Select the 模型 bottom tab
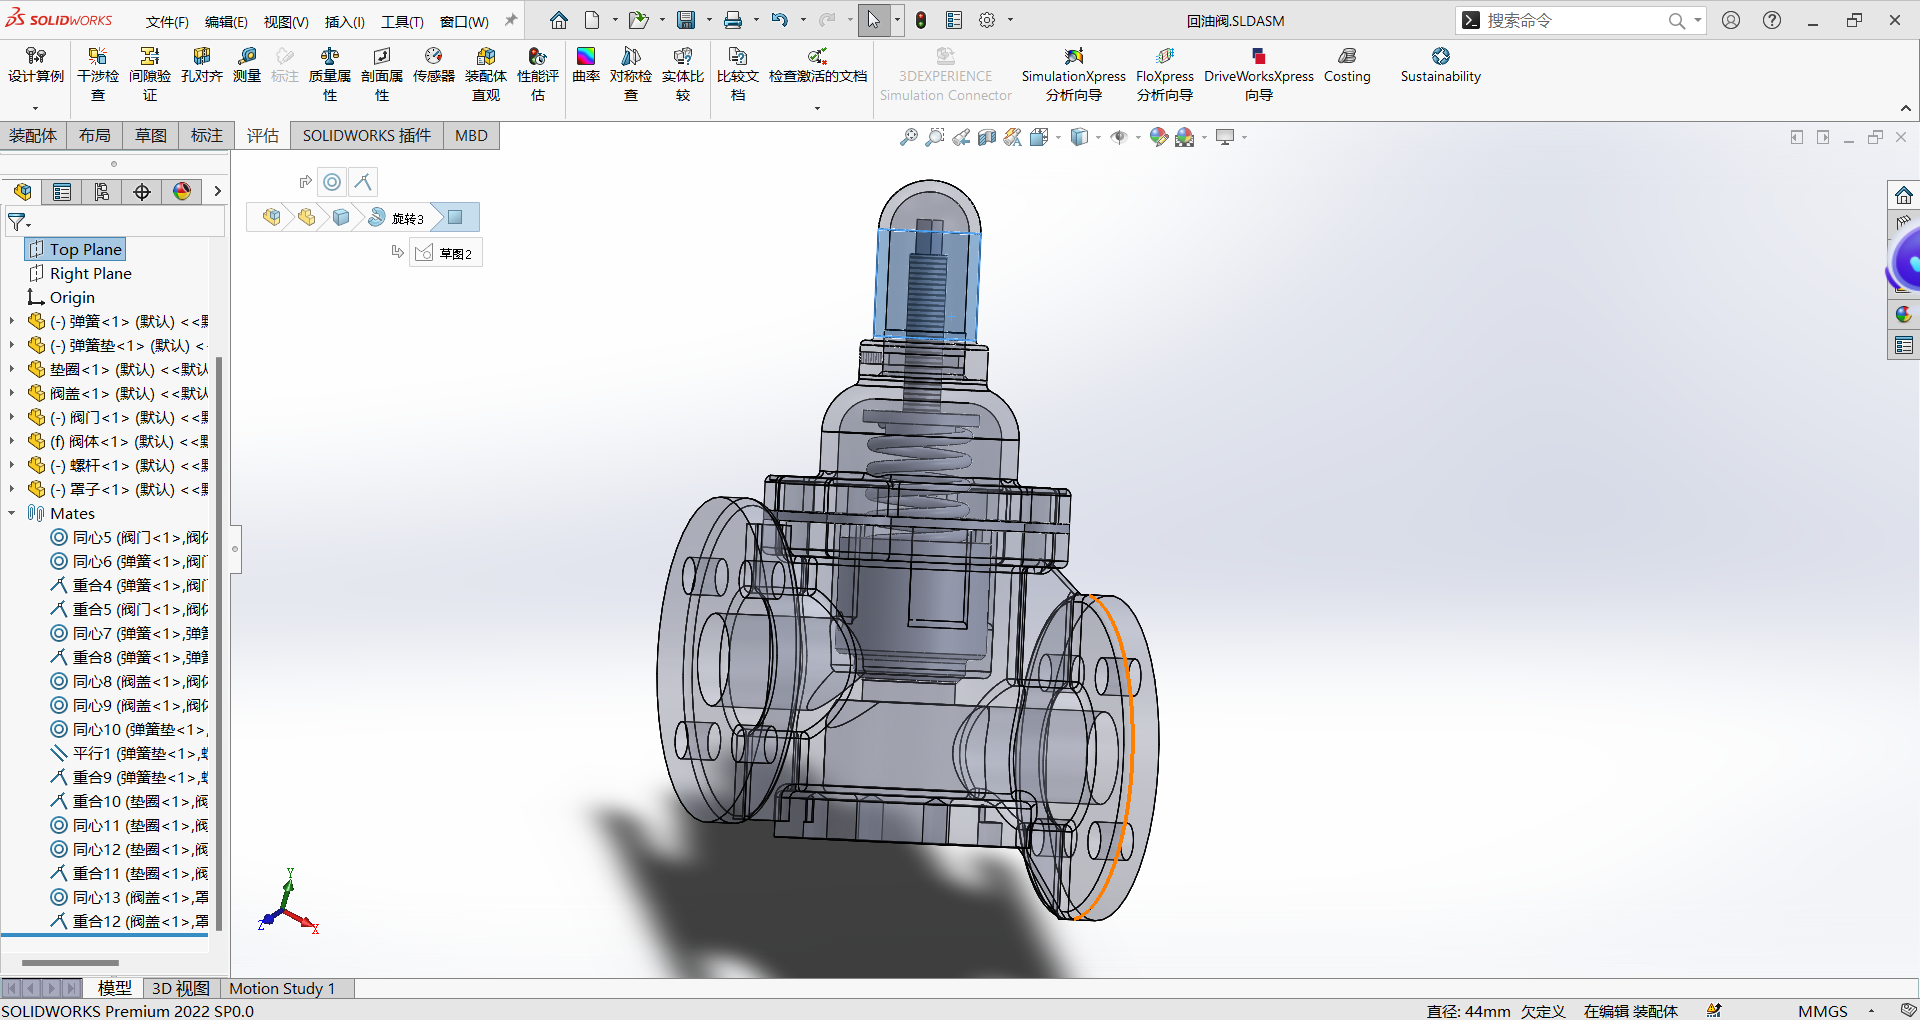 [x=114, y=988]
